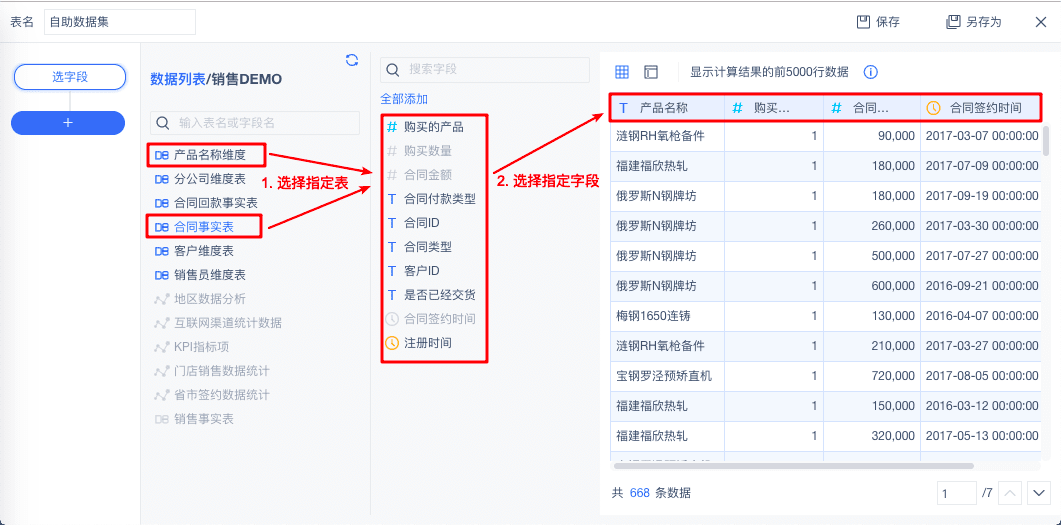
Task: Select 客户维度表 in the table list
Action: point(194,251)
